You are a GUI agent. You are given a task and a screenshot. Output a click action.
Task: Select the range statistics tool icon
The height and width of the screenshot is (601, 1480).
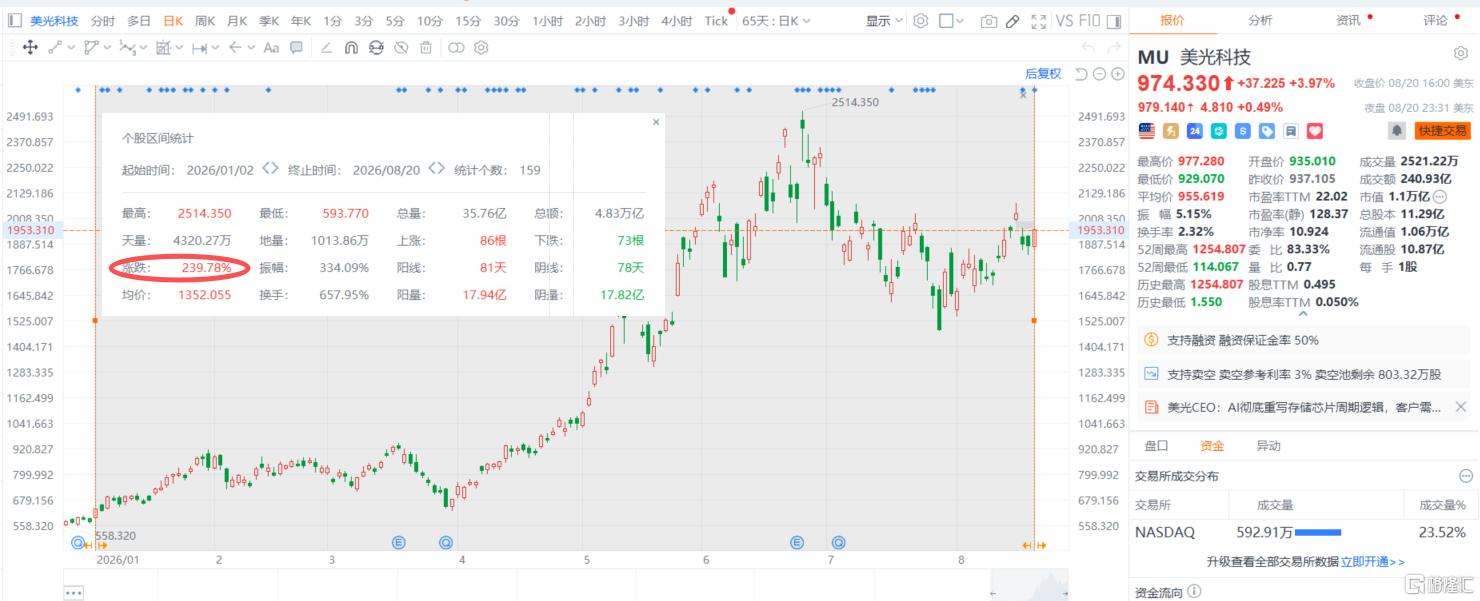click(164, 47)
